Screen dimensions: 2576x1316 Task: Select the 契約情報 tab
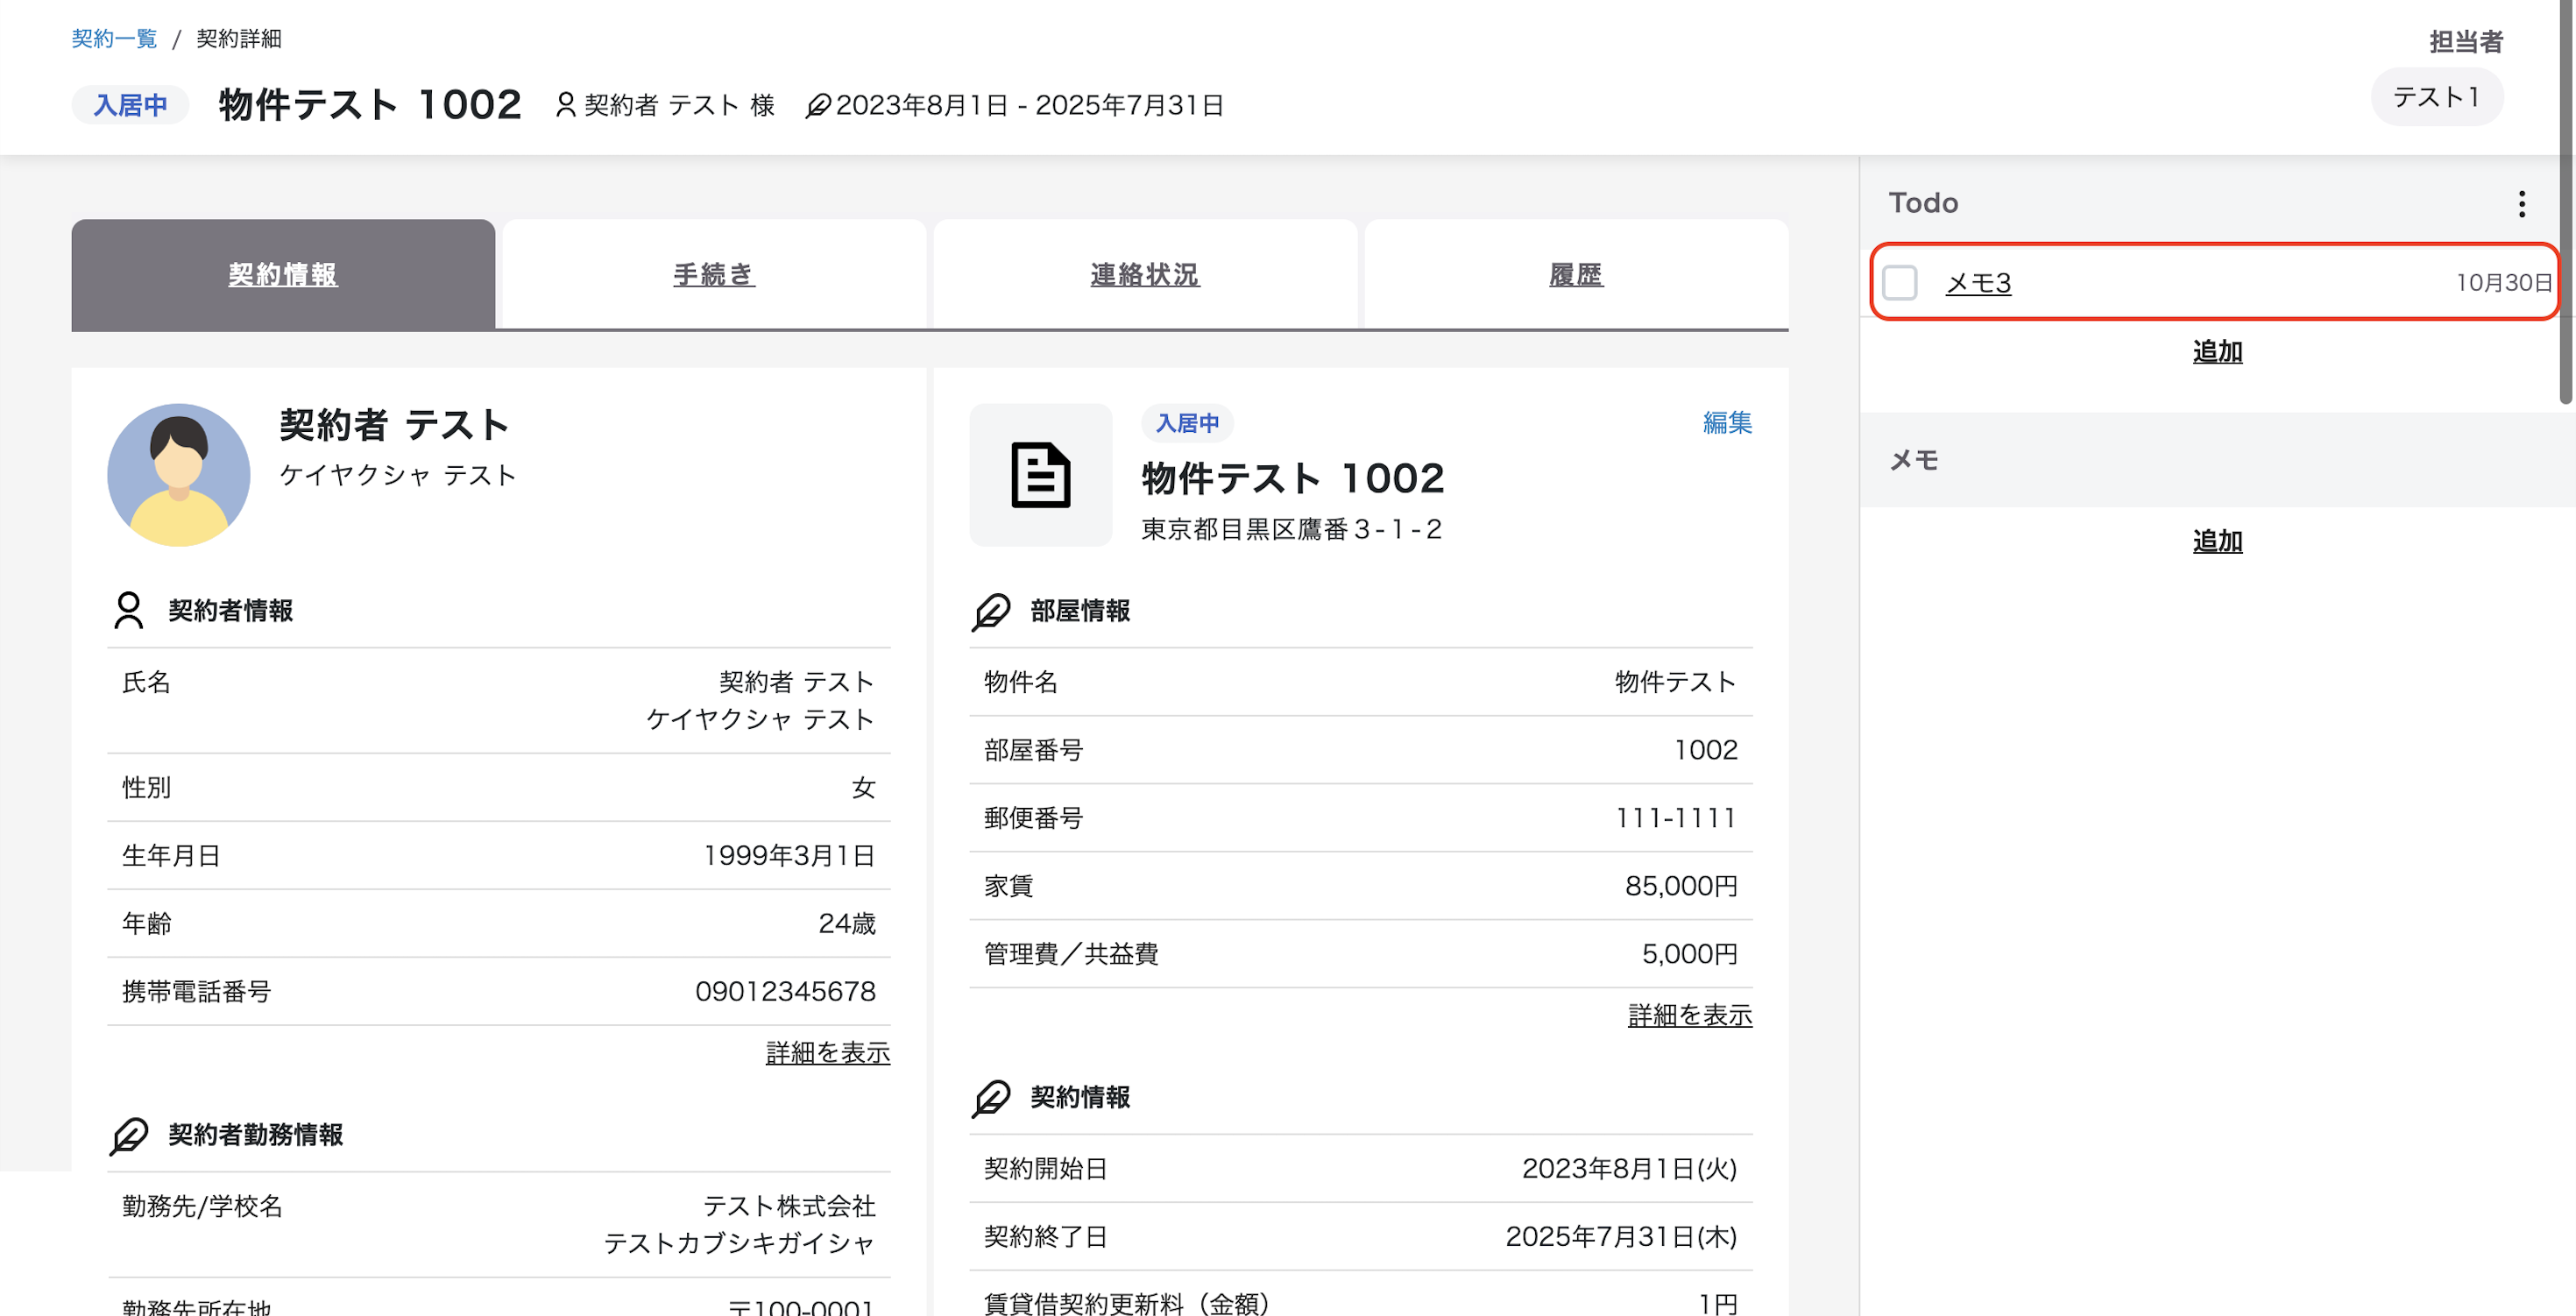(x=283, y=274)
